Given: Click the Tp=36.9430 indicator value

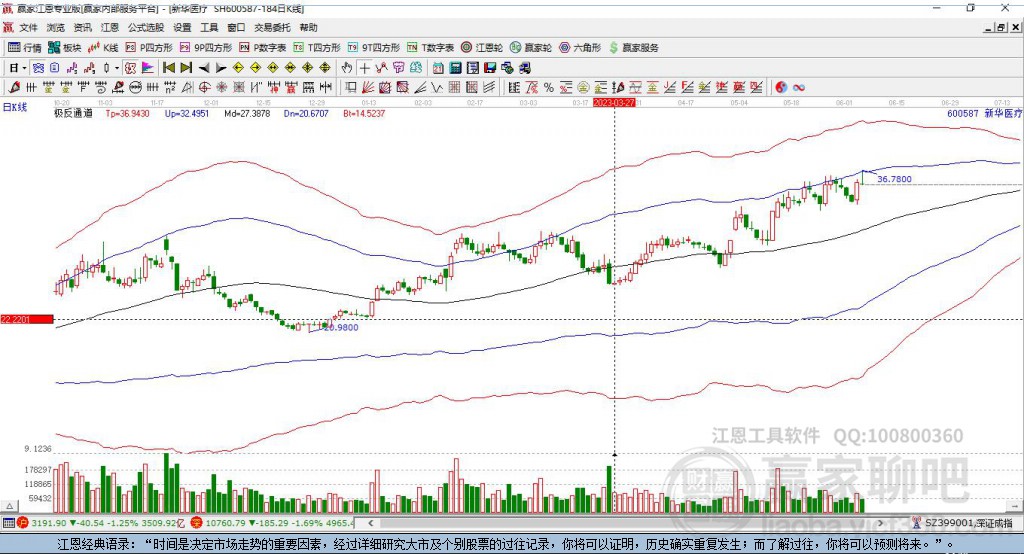Looking at the screenshot, I should [127, 113].
